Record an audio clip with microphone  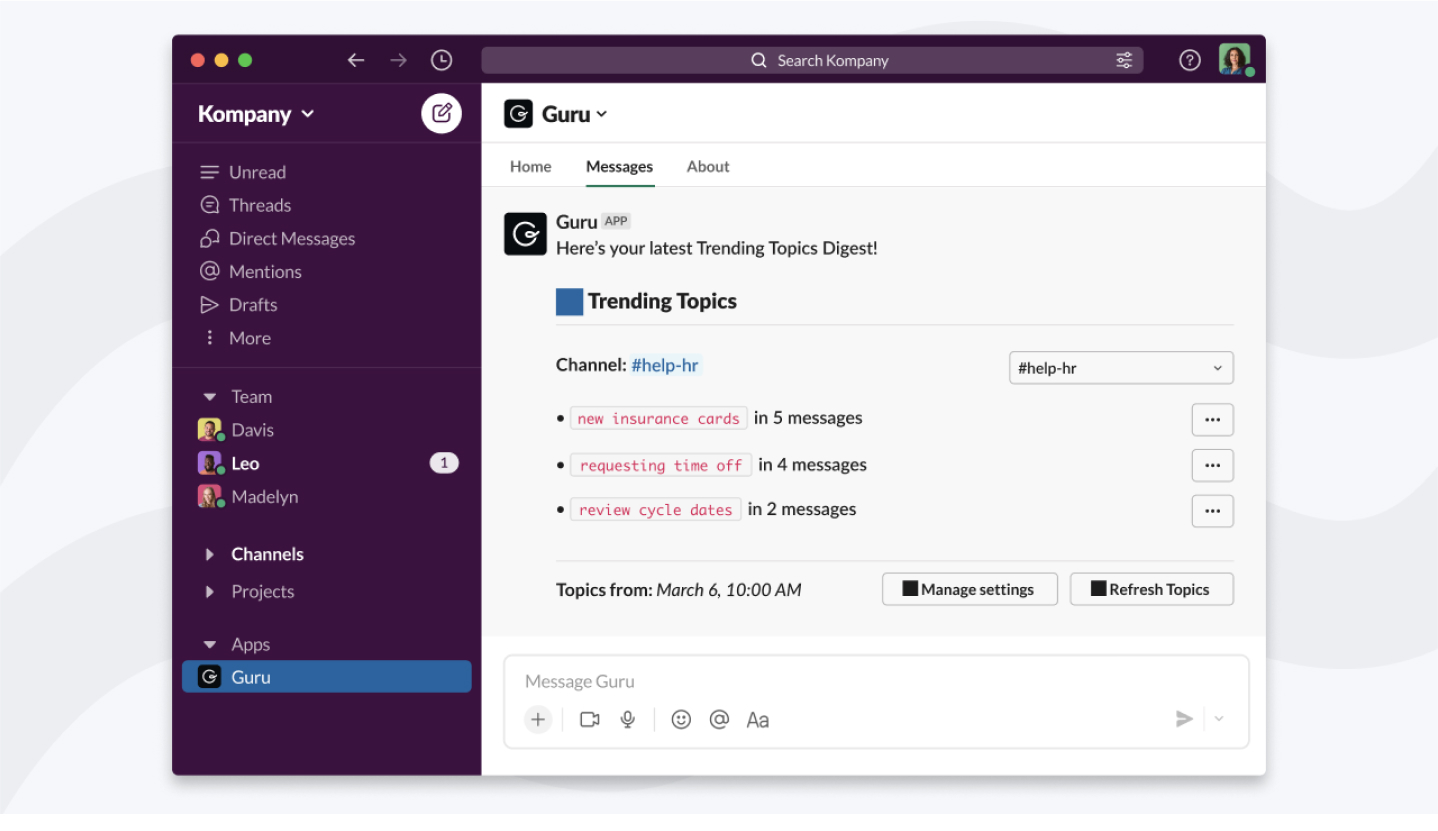628,719
